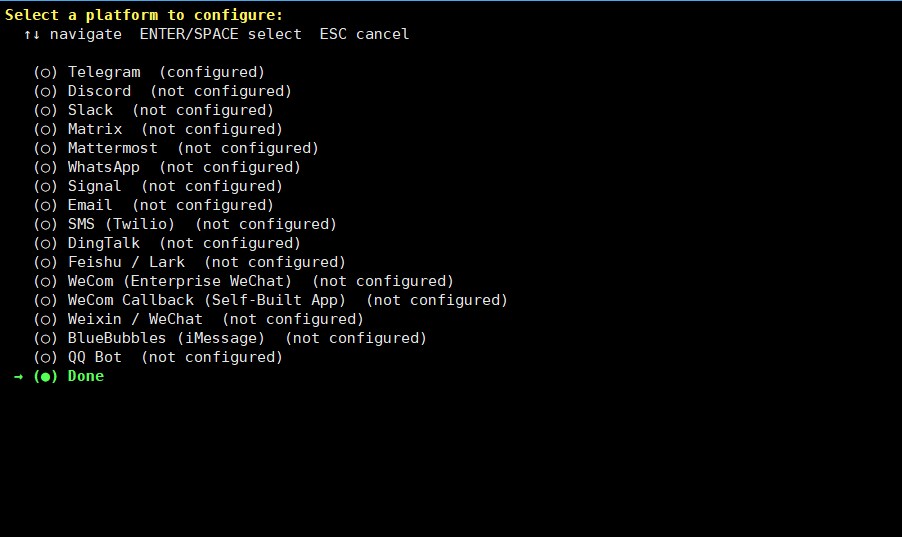This screenshot has width=902, height=537.
Task: Choose the Signal radio button
Action: 46,186
